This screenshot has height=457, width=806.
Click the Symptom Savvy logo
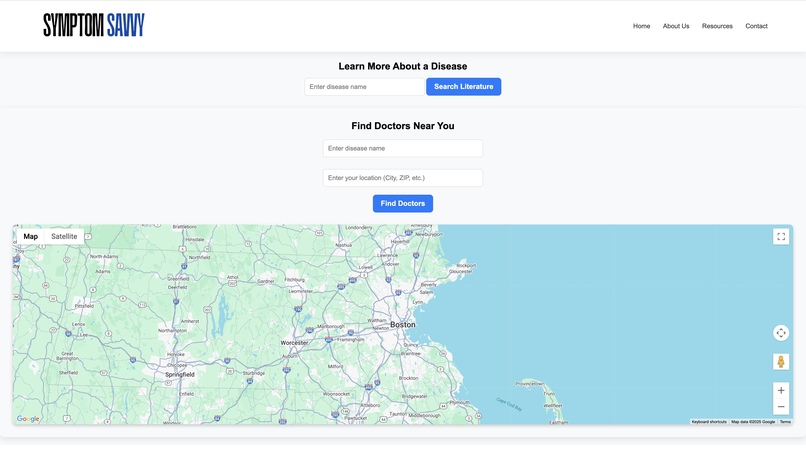[x=94, y=25]
